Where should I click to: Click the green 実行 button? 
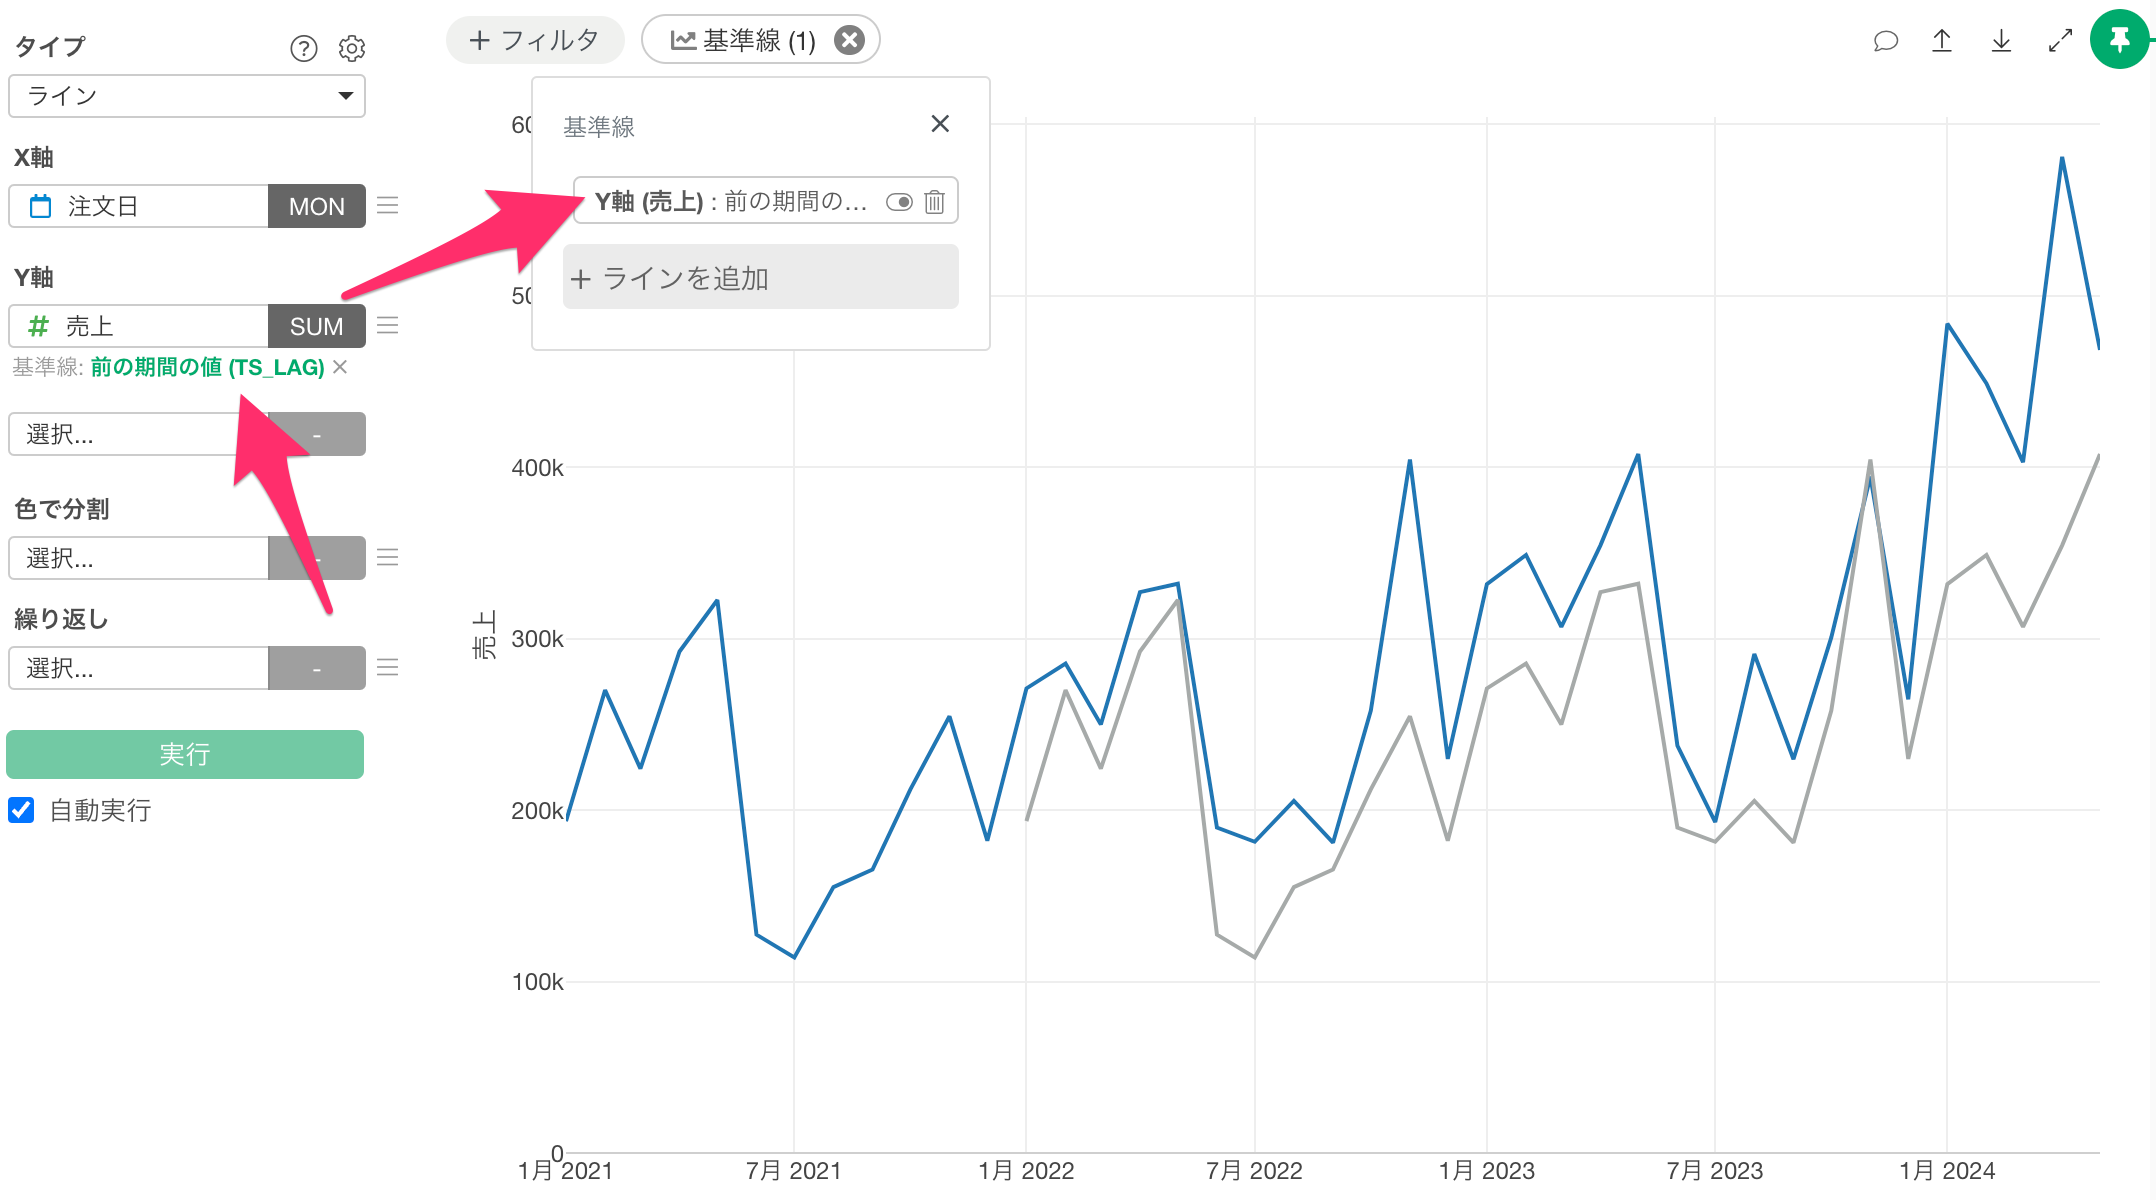[x=185, y=754]
